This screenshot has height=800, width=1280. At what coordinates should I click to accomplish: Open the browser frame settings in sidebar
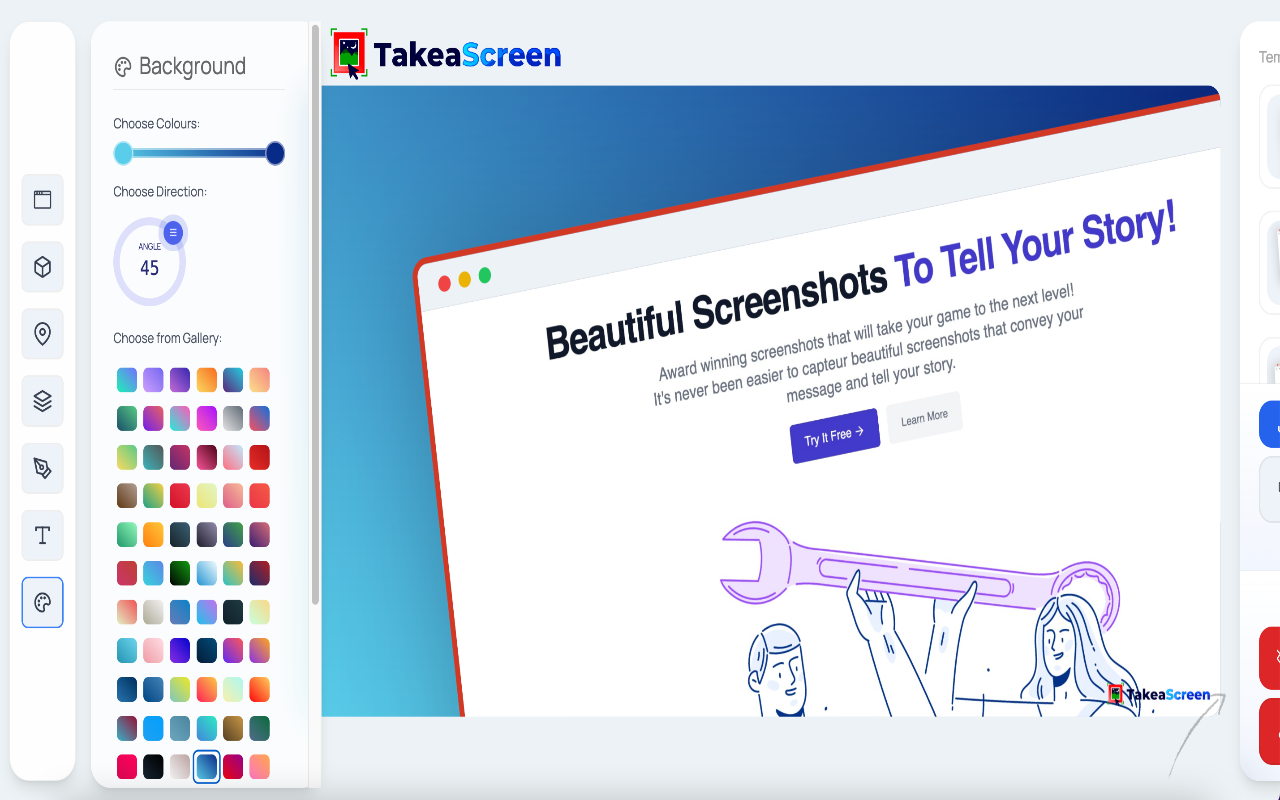[x=42, y=200]
